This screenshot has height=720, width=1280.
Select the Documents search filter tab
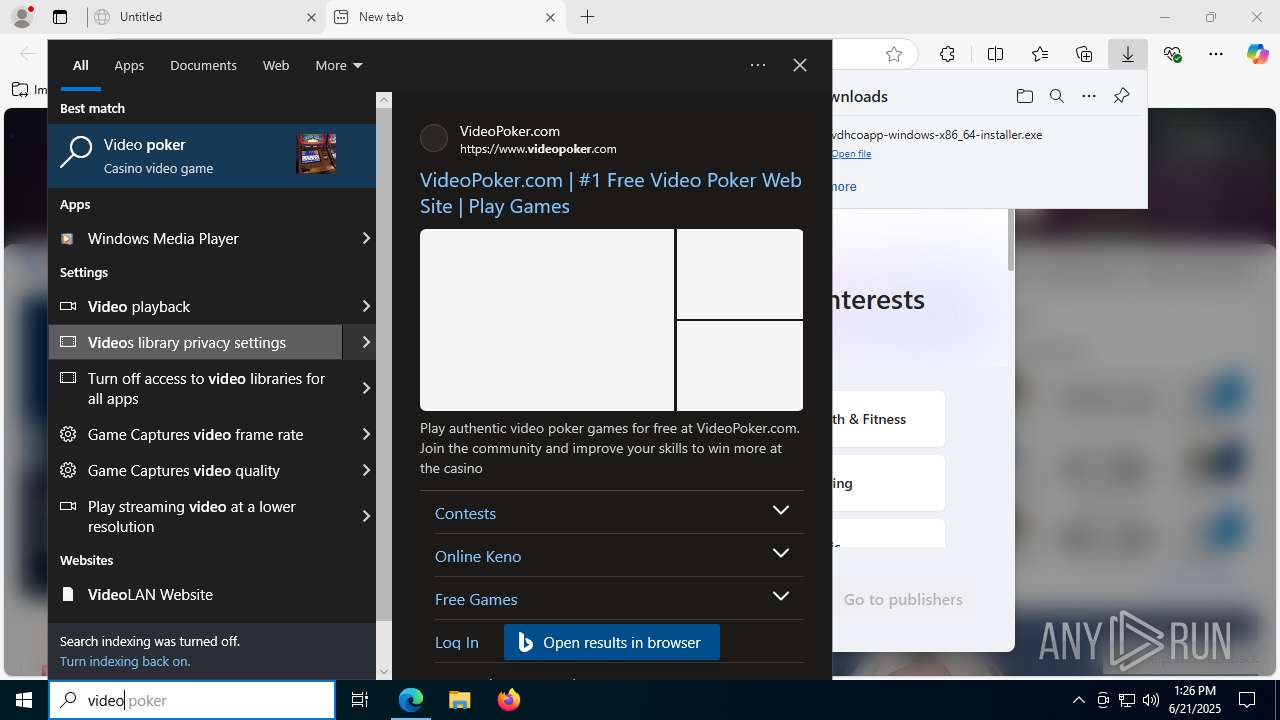(x=203, y=65)
